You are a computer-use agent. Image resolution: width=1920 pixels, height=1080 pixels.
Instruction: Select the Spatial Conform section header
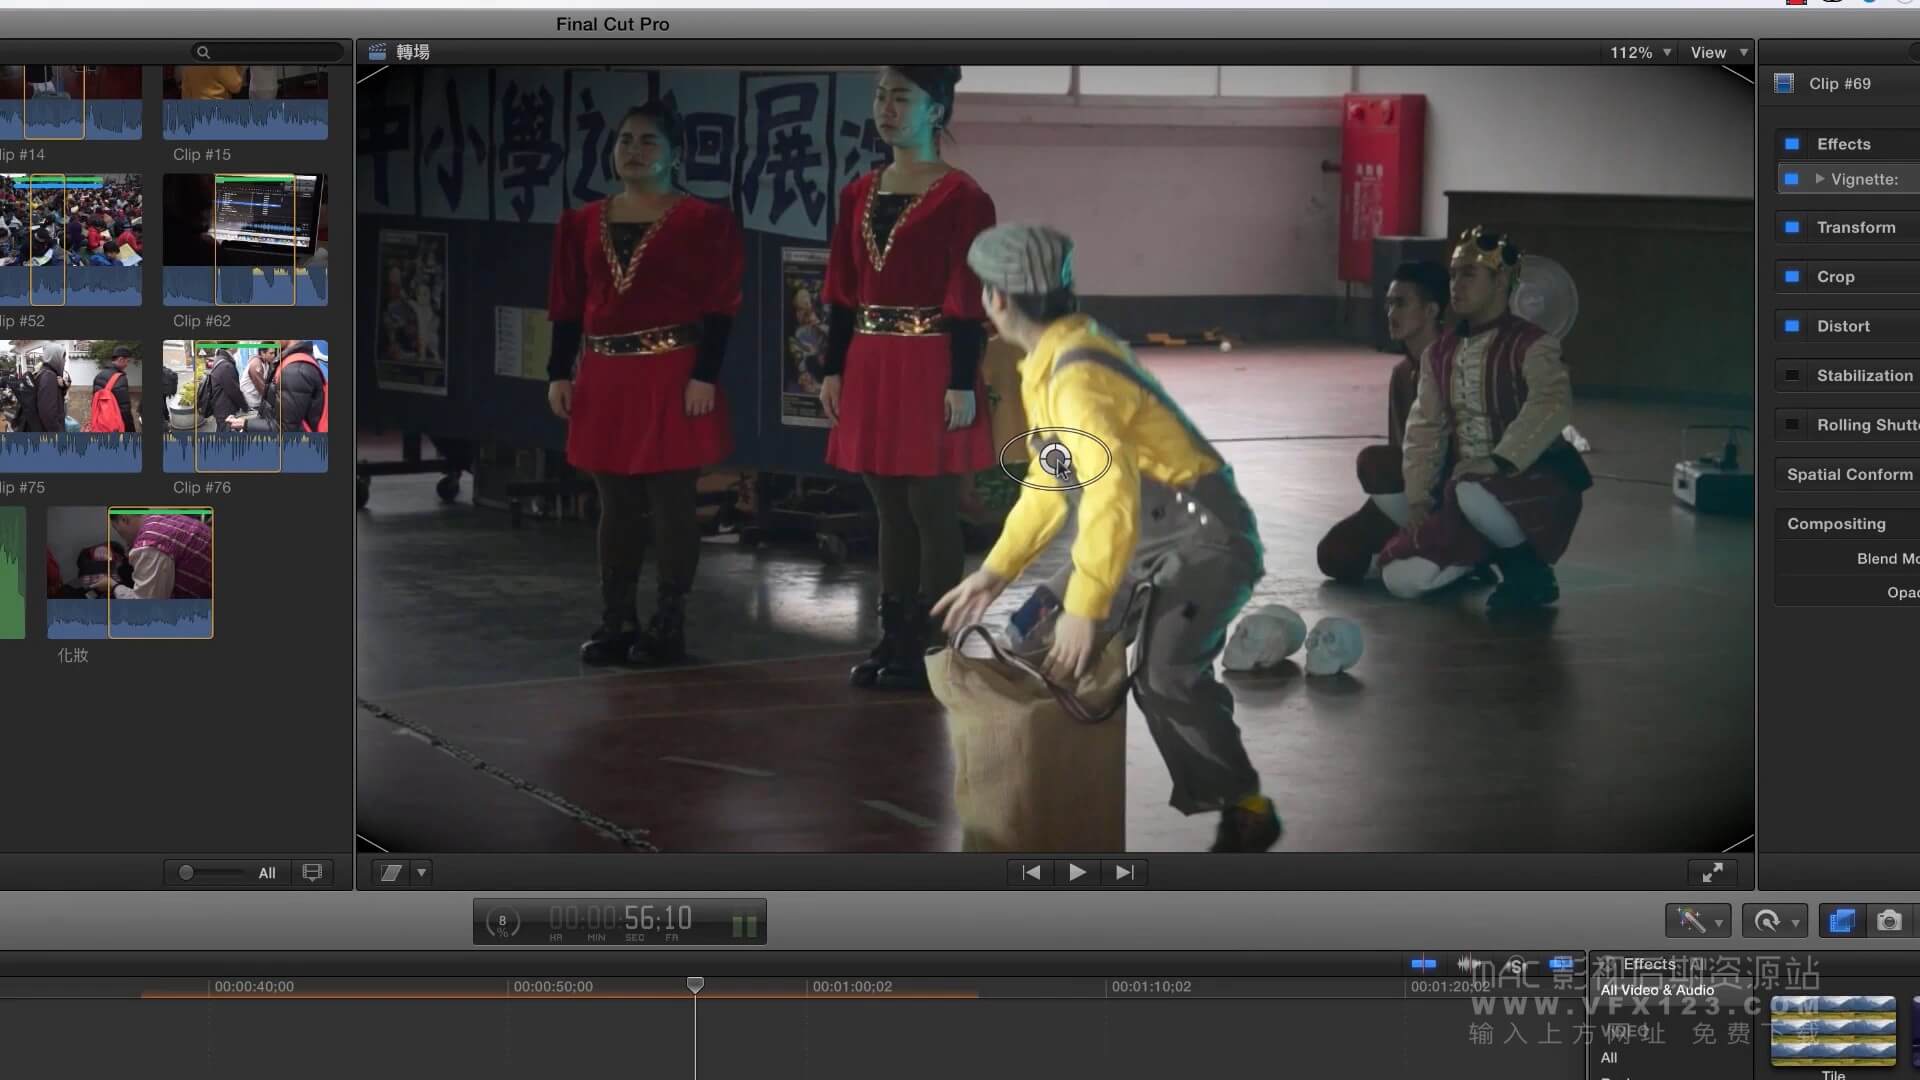[1848, 474]
